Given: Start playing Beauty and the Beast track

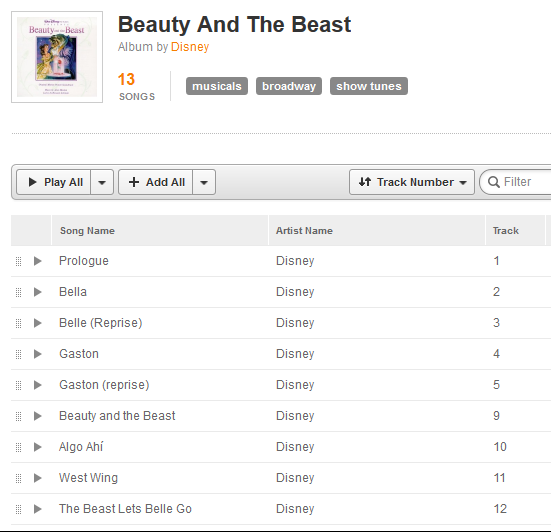Looking at the screenshot, I should 38,416.
